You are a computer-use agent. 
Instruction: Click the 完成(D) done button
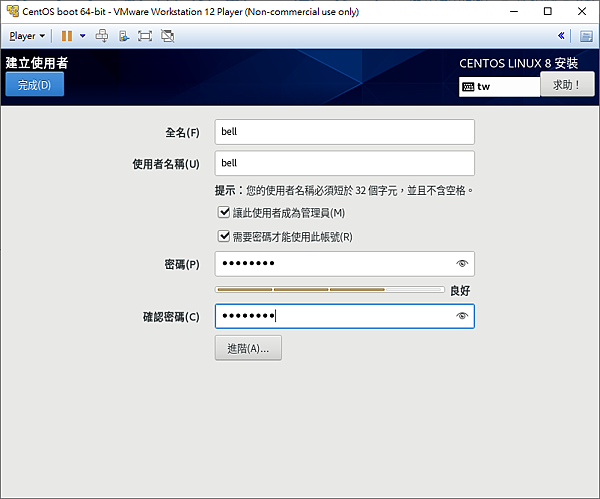tap(34, 85)
